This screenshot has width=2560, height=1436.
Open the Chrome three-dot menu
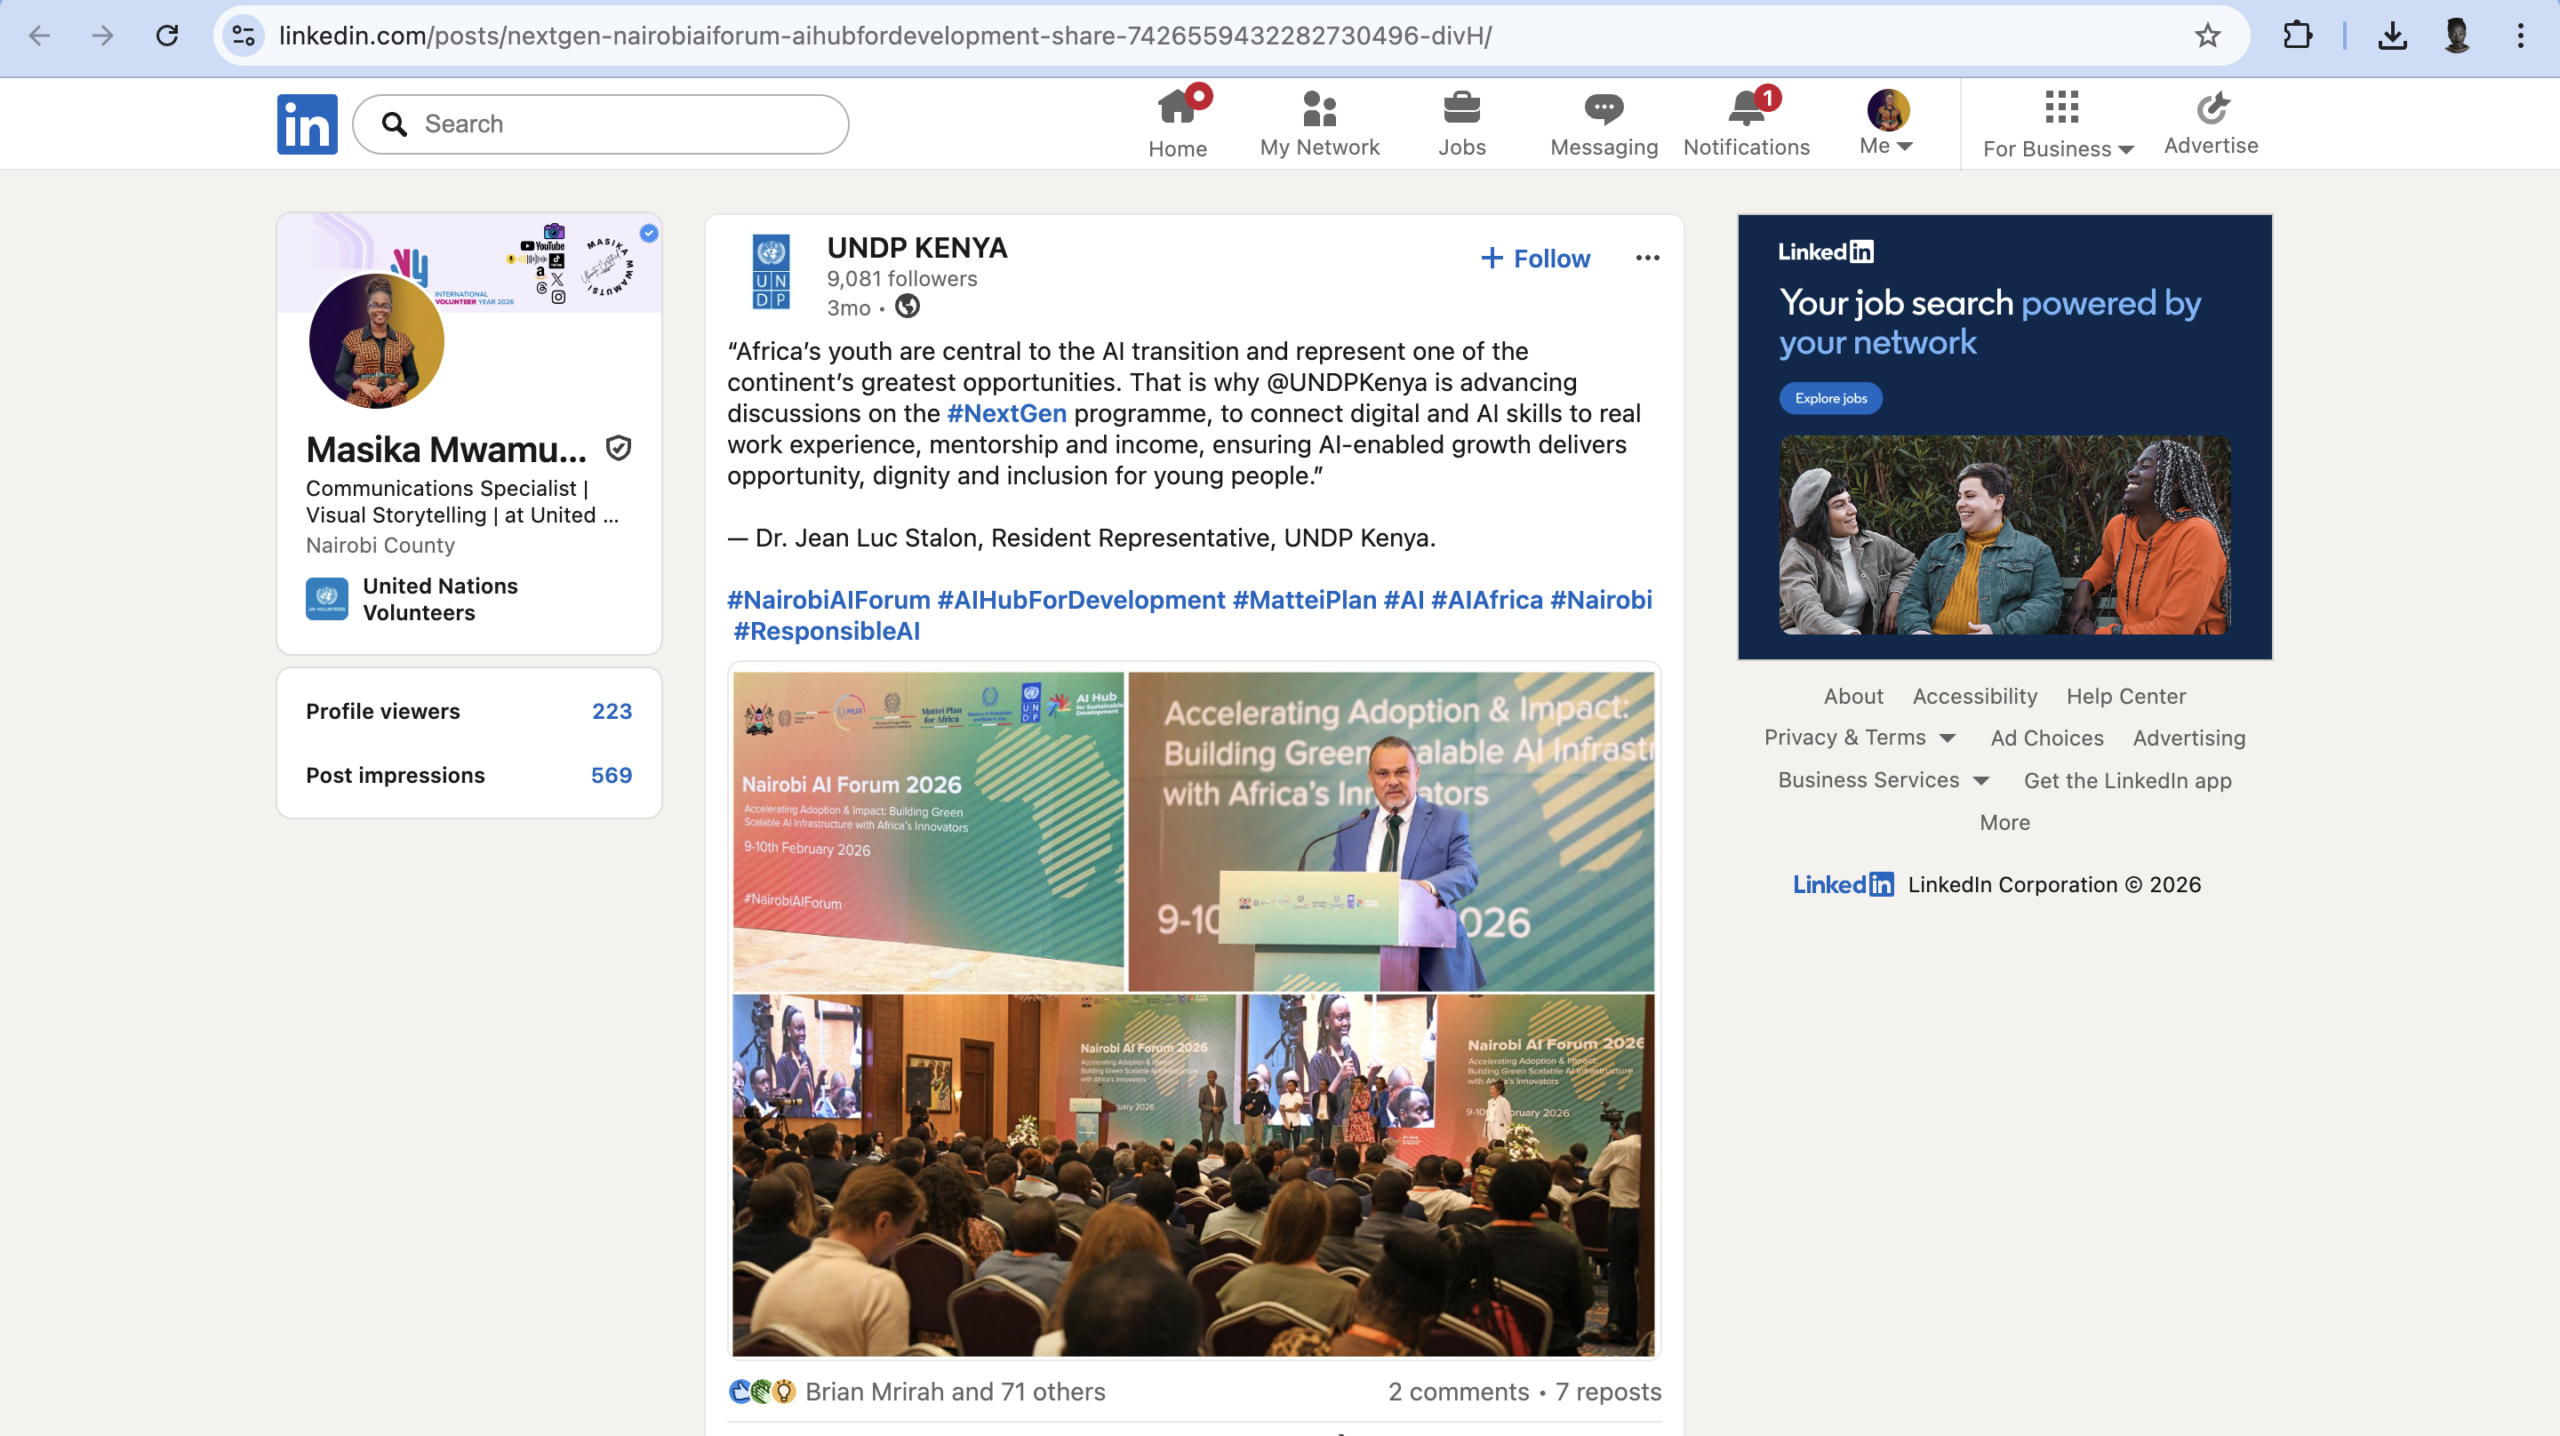point(2520,36)
